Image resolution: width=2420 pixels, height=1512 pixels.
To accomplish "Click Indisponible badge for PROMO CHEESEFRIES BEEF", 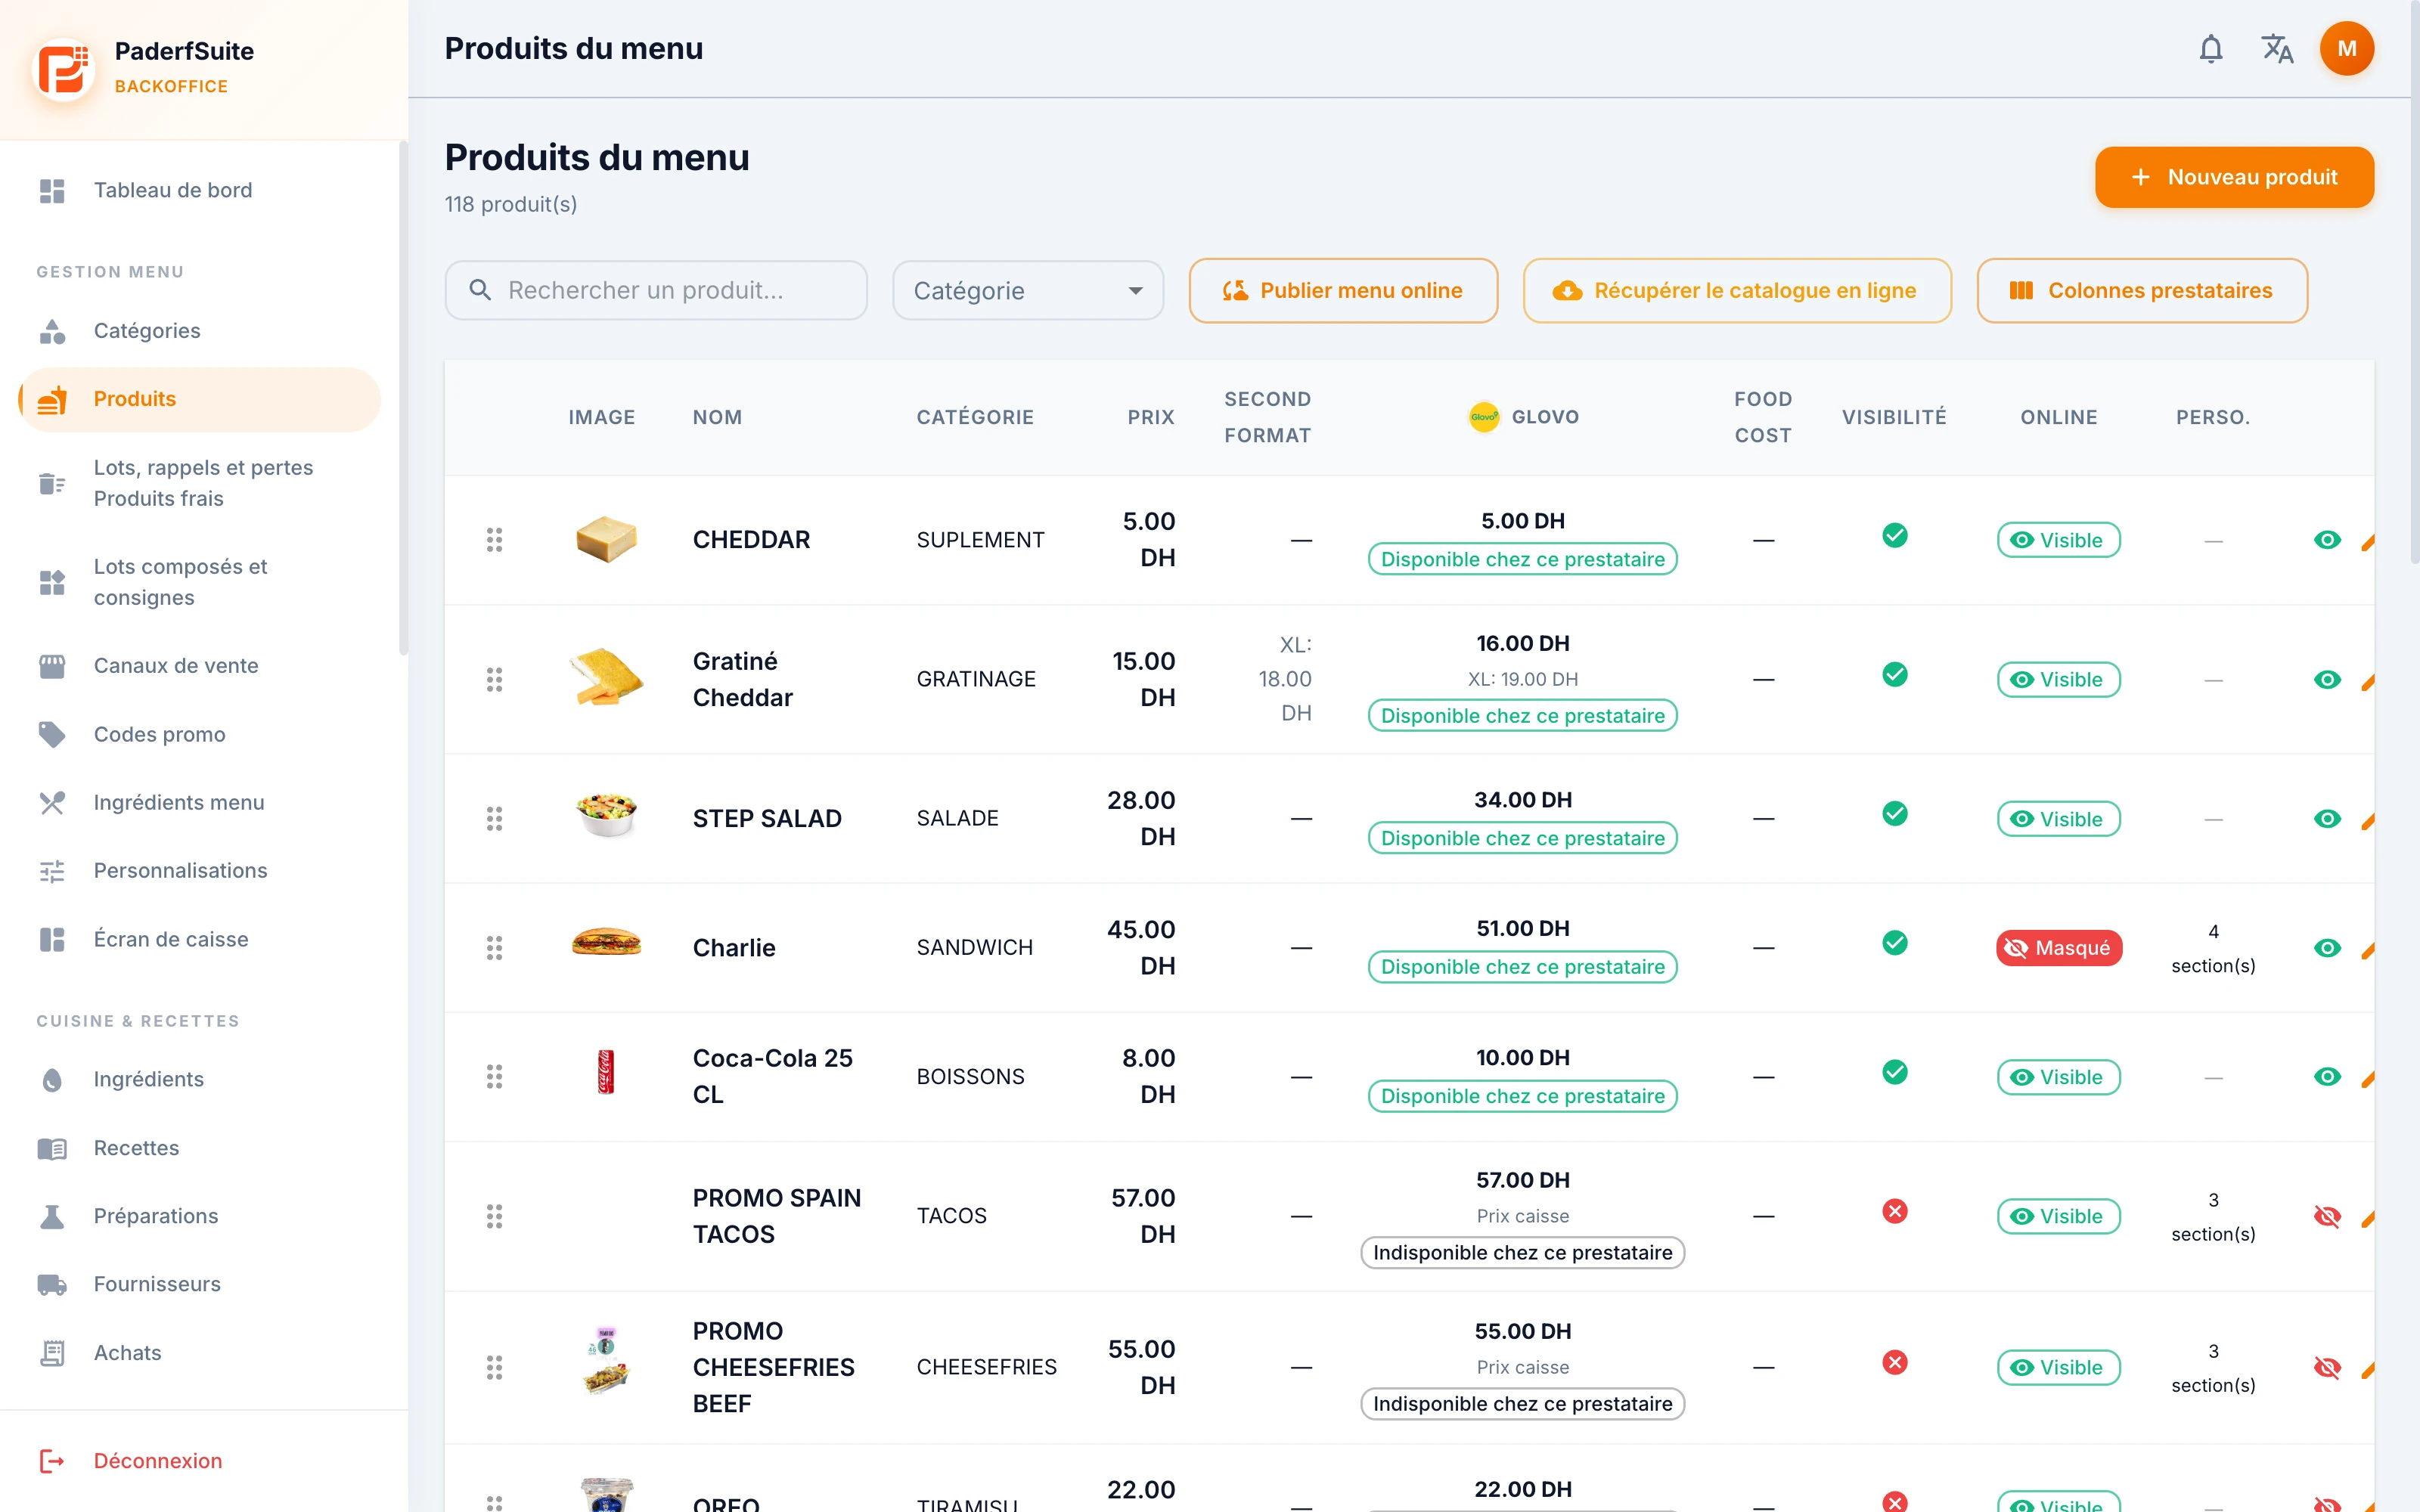I will [x=1522, y=1404].
